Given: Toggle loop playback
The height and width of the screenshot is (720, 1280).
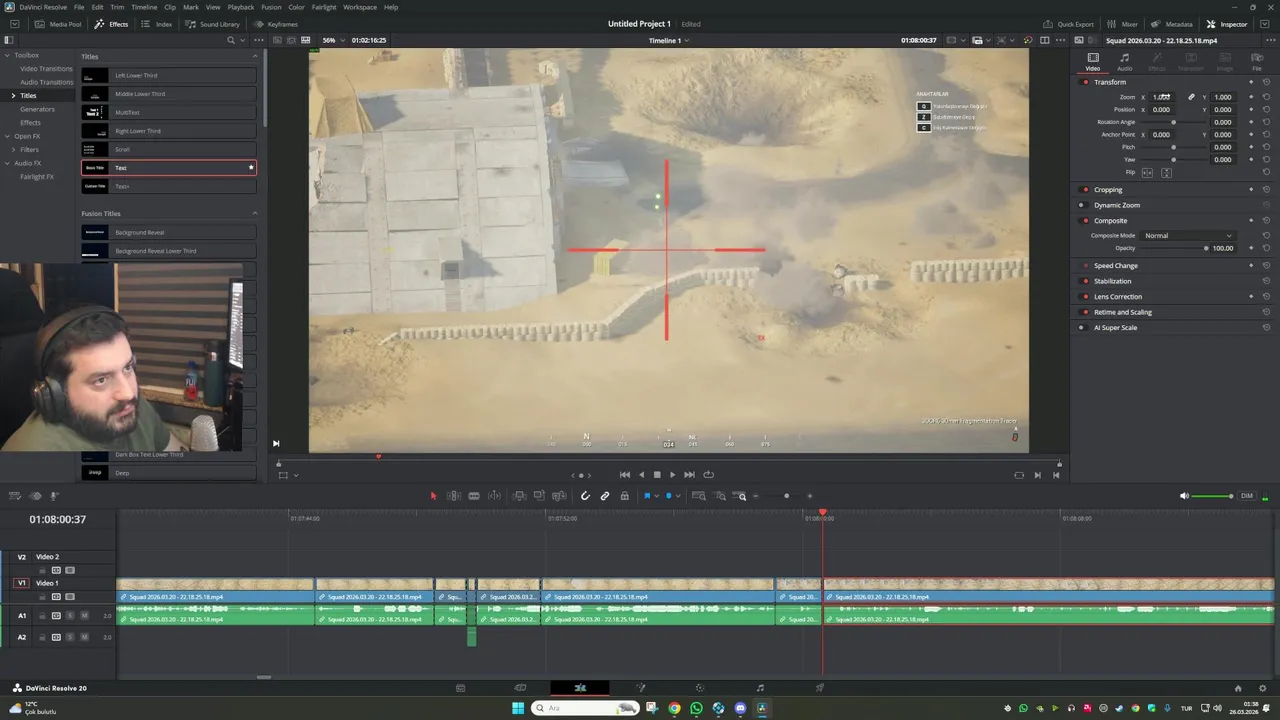Looking at the screenshot, I should 709,475.
